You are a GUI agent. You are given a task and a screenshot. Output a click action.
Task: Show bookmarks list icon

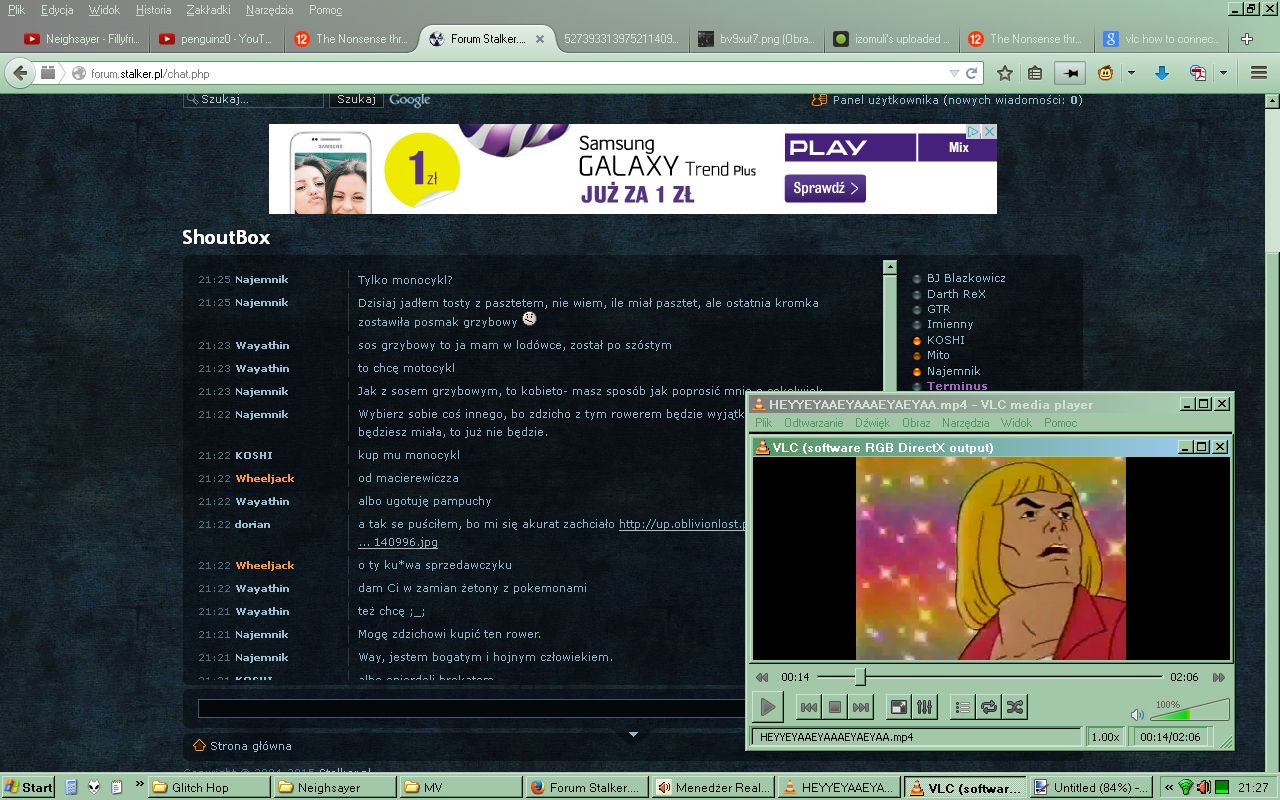[1035, 73]
